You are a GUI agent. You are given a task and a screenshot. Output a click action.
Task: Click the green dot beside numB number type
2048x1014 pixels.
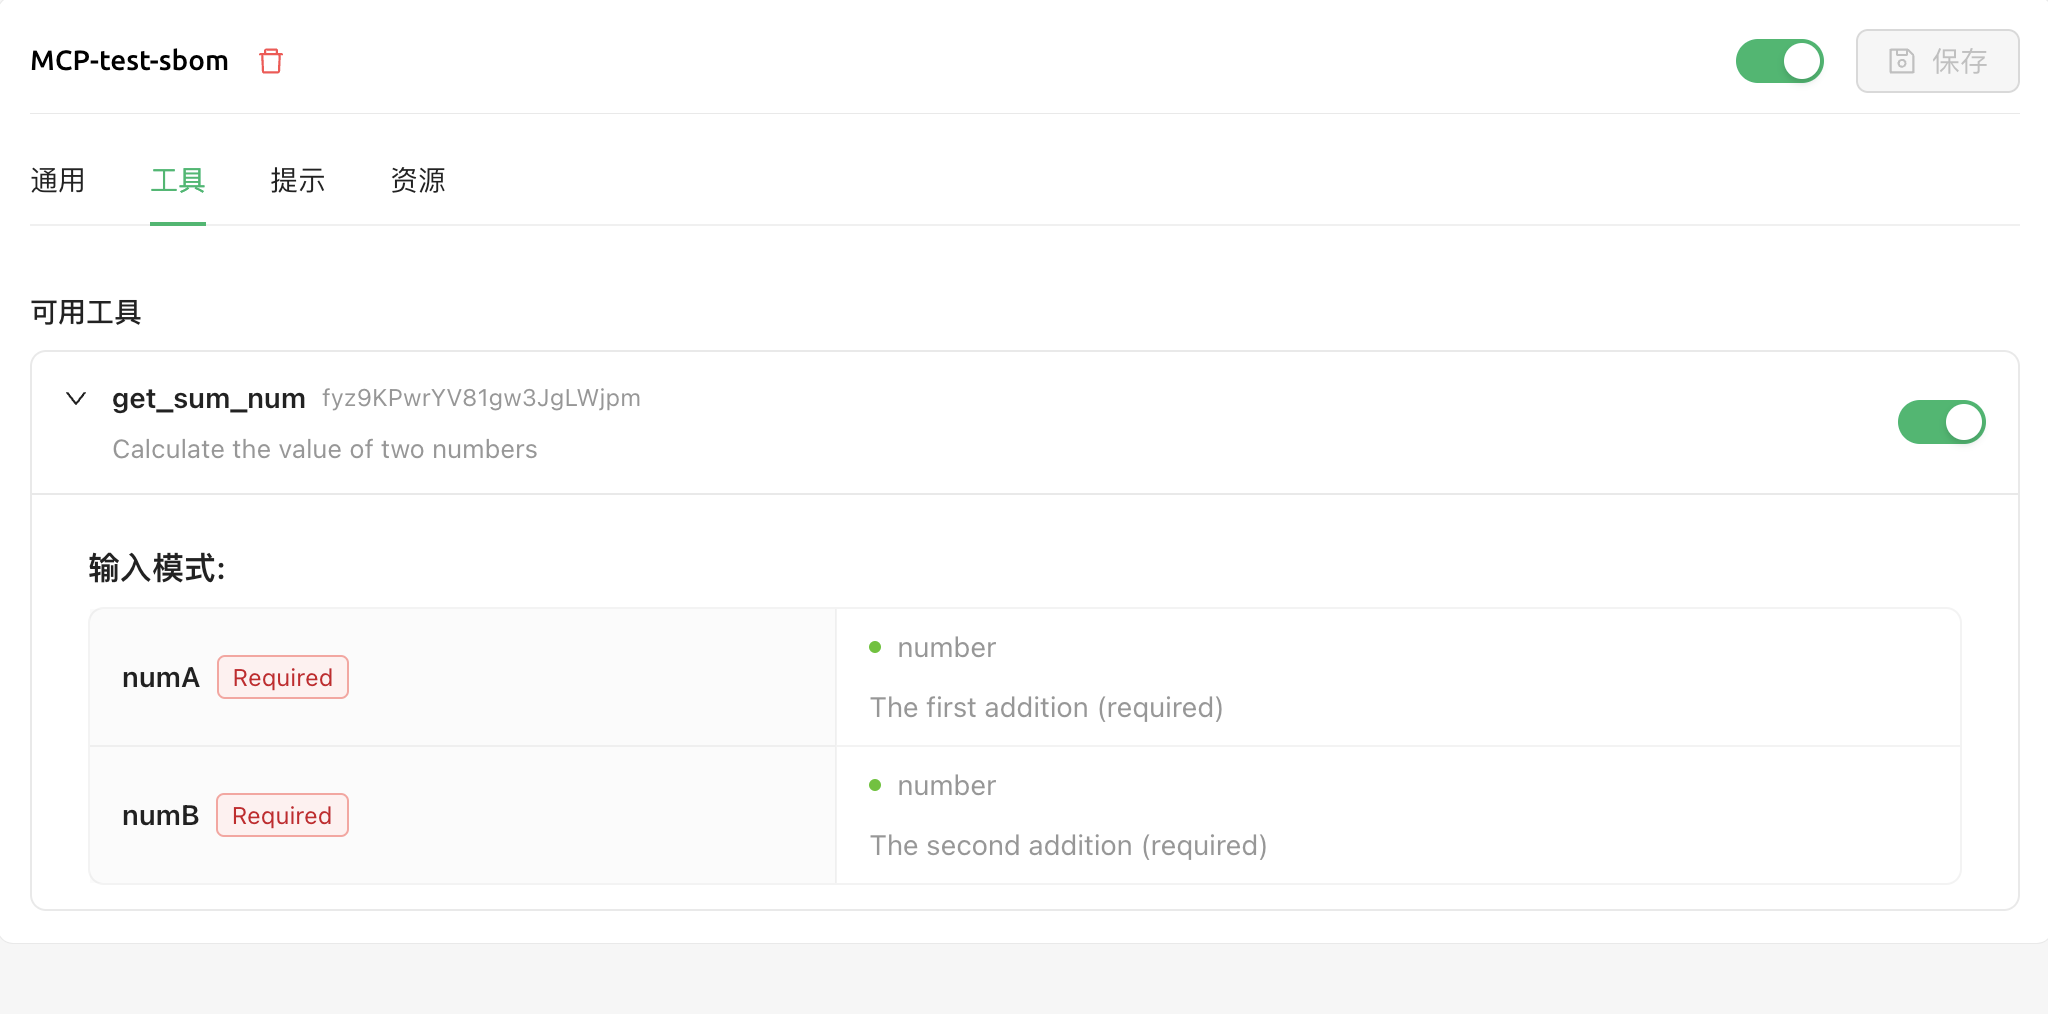875,785
